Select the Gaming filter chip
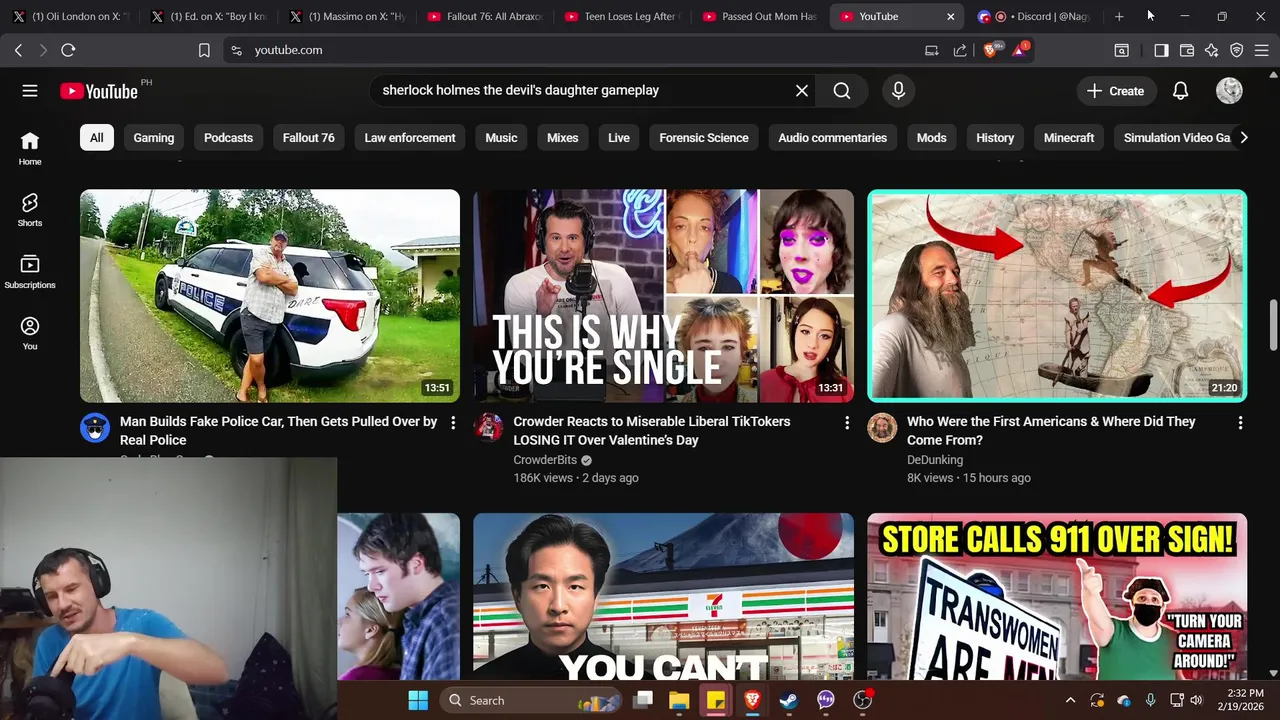This screenshot has height=720, width=1280. pyautogui.click(x=154, y=138)
